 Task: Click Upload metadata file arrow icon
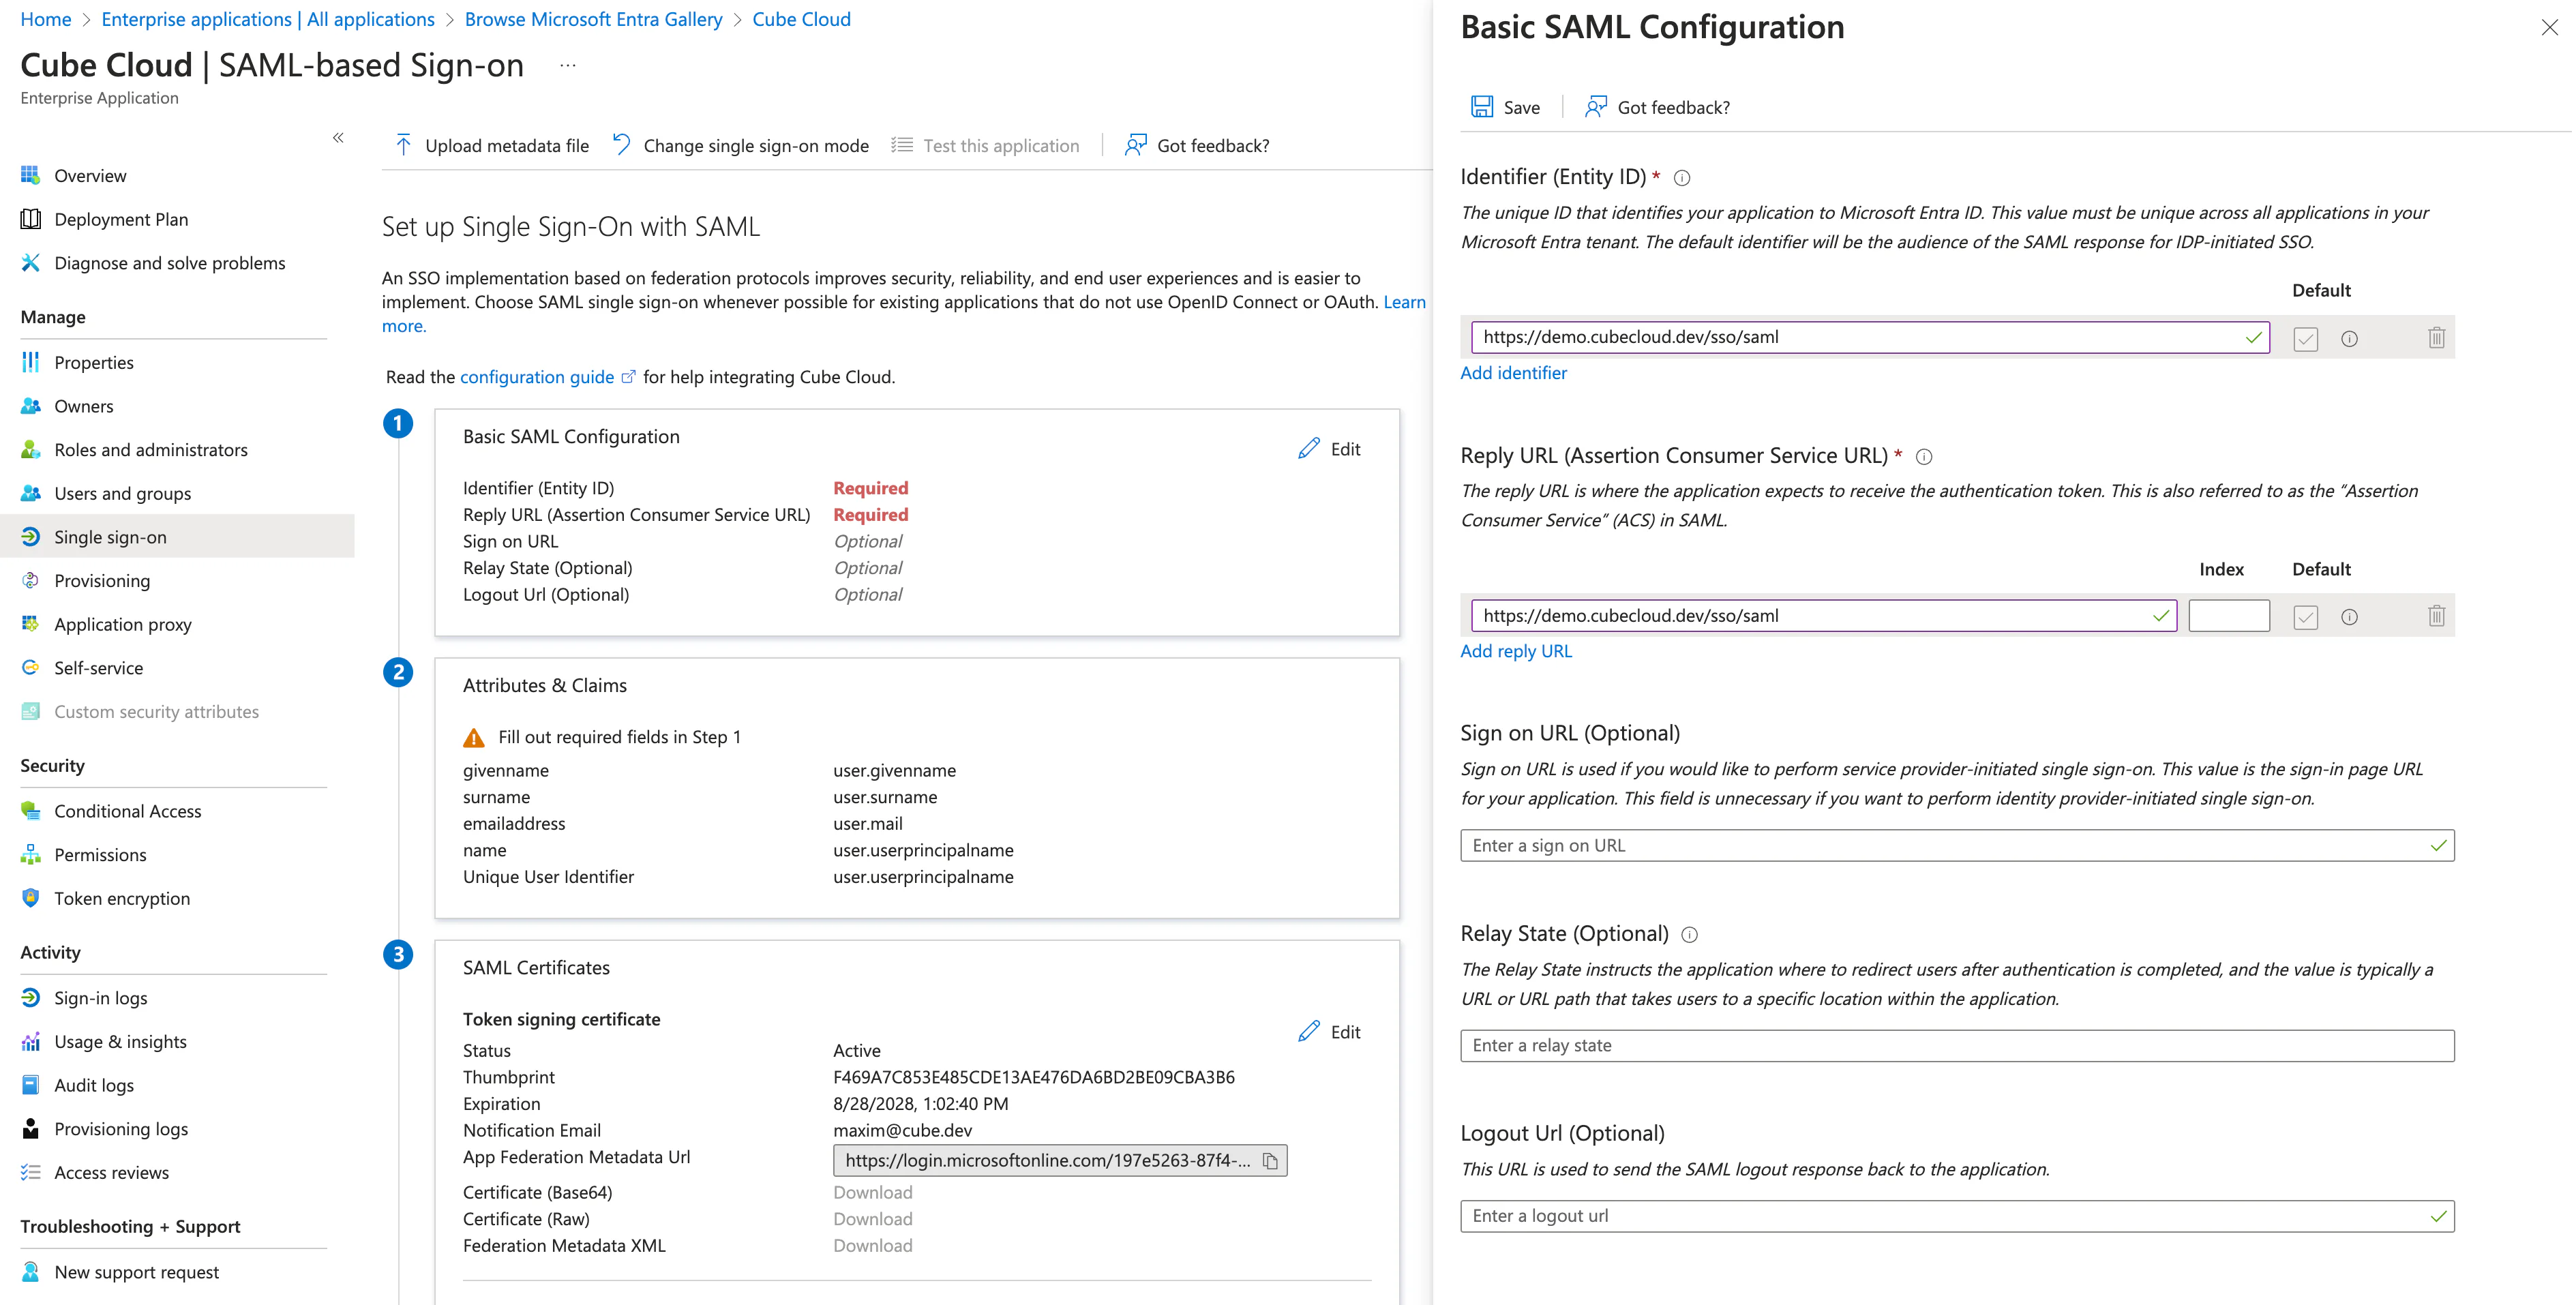(x=403, y=145)
